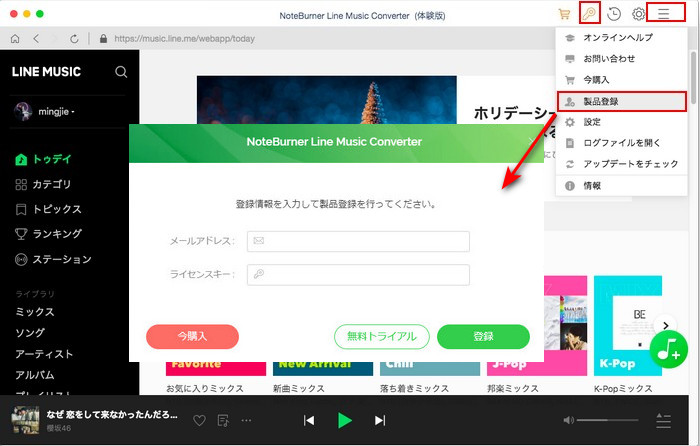Go to home page in browser bar
The height and width of the screenshot is (446, 700).
tap(15, 39)
